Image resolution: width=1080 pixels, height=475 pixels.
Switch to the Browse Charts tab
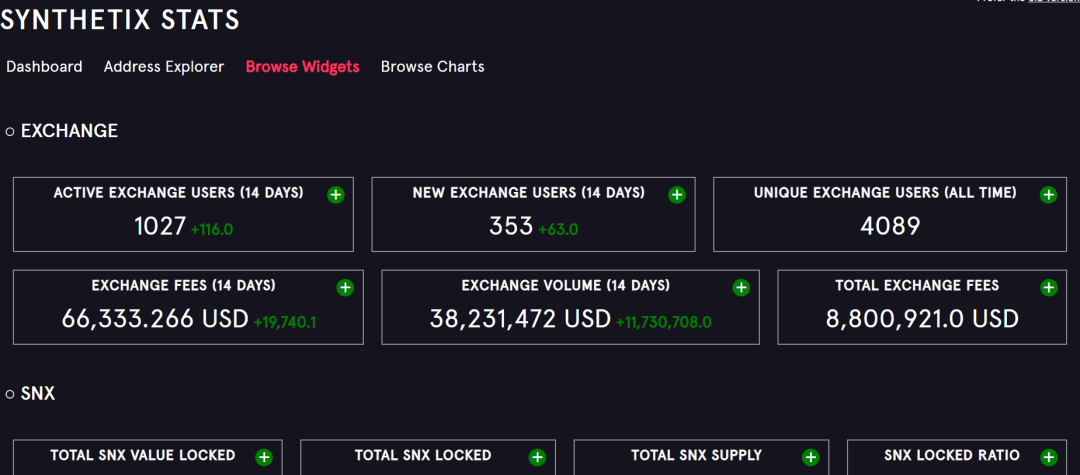pos(433,67)
